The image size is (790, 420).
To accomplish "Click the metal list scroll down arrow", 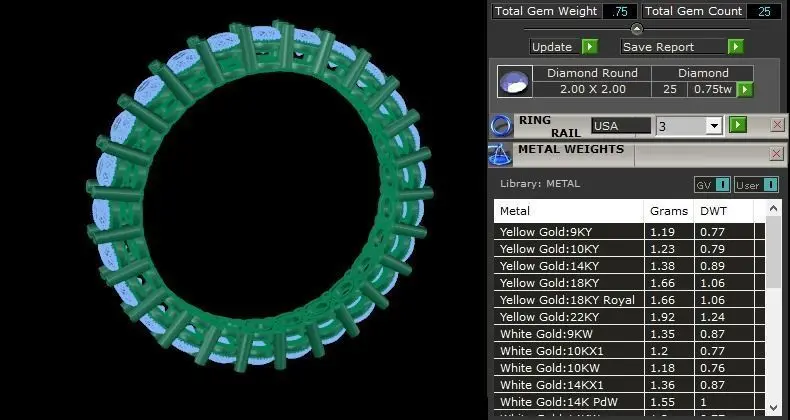I will pos(773,407).
